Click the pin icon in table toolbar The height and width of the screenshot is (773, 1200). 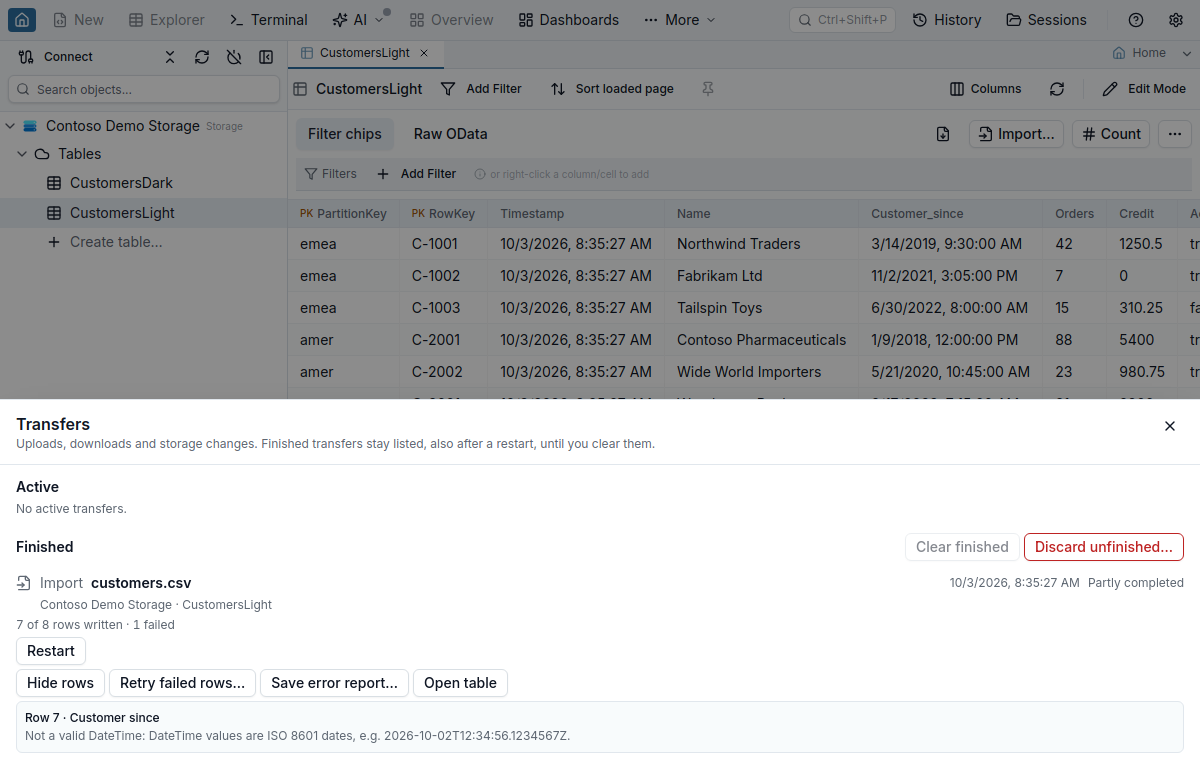point(708,89)
